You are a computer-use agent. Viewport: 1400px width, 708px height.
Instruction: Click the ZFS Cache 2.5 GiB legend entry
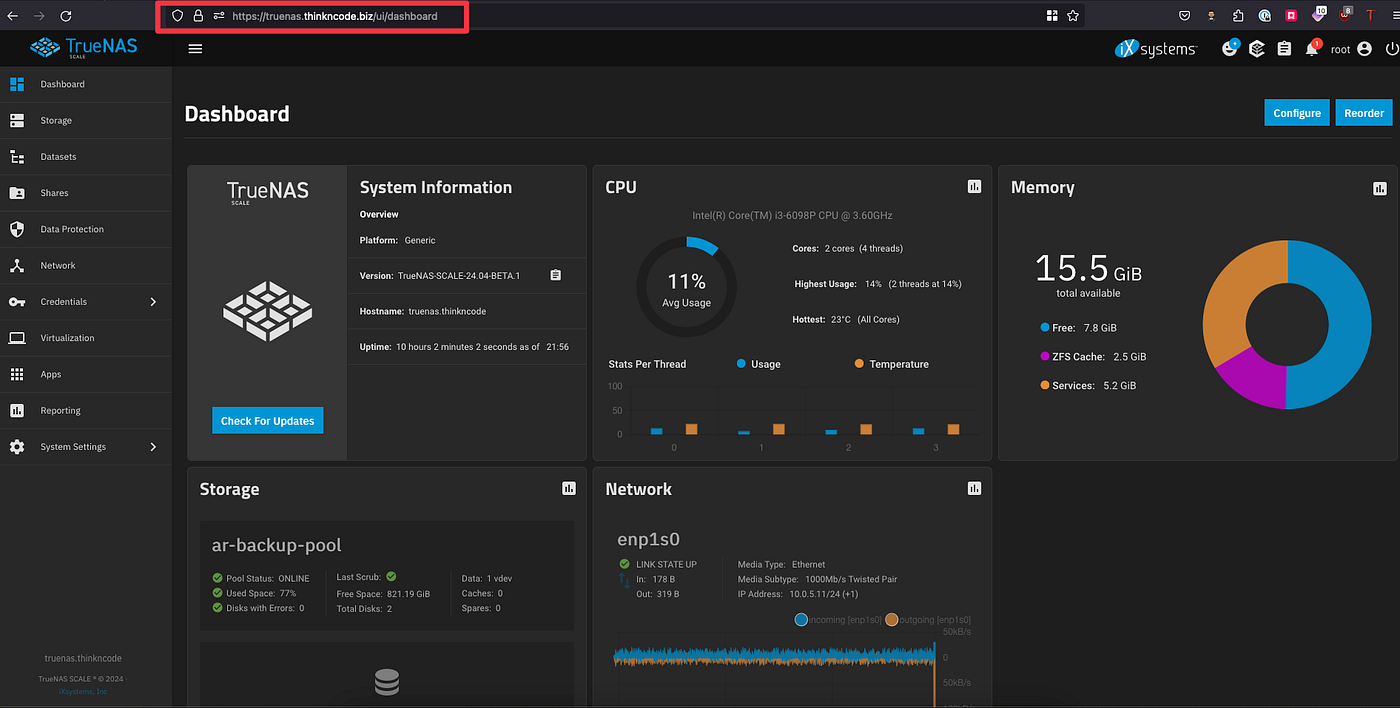[1093, 356]
